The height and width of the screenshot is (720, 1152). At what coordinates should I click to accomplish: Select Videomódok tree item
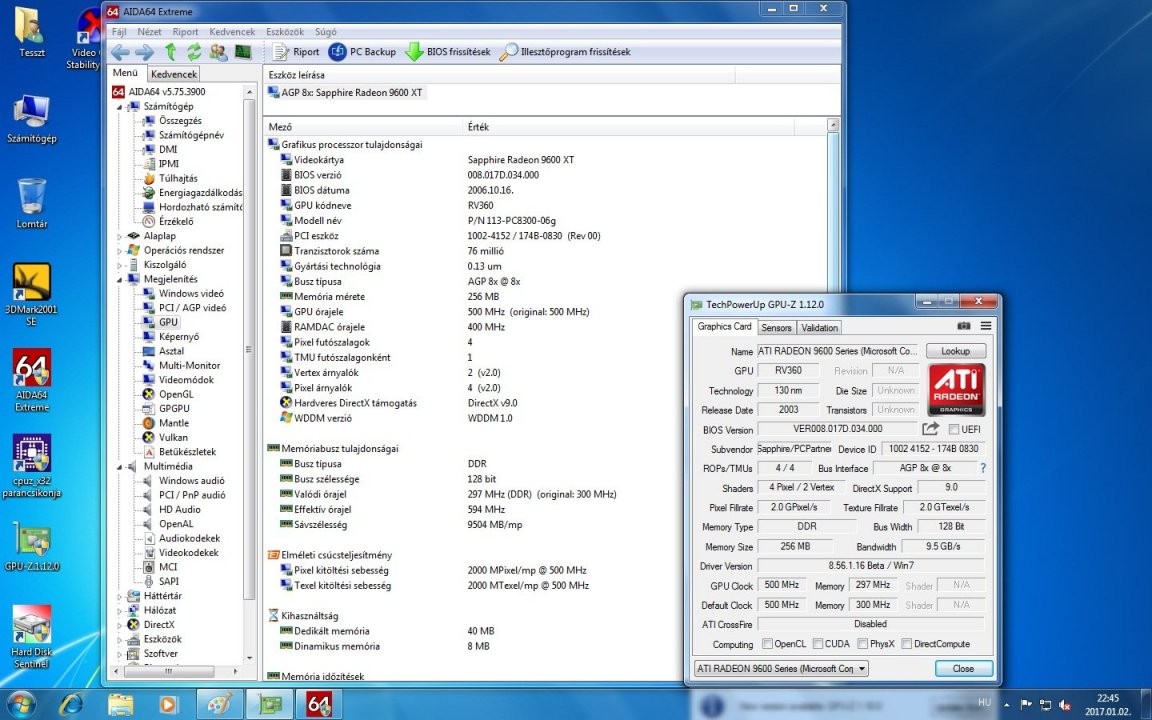click(x=186, y=380)
